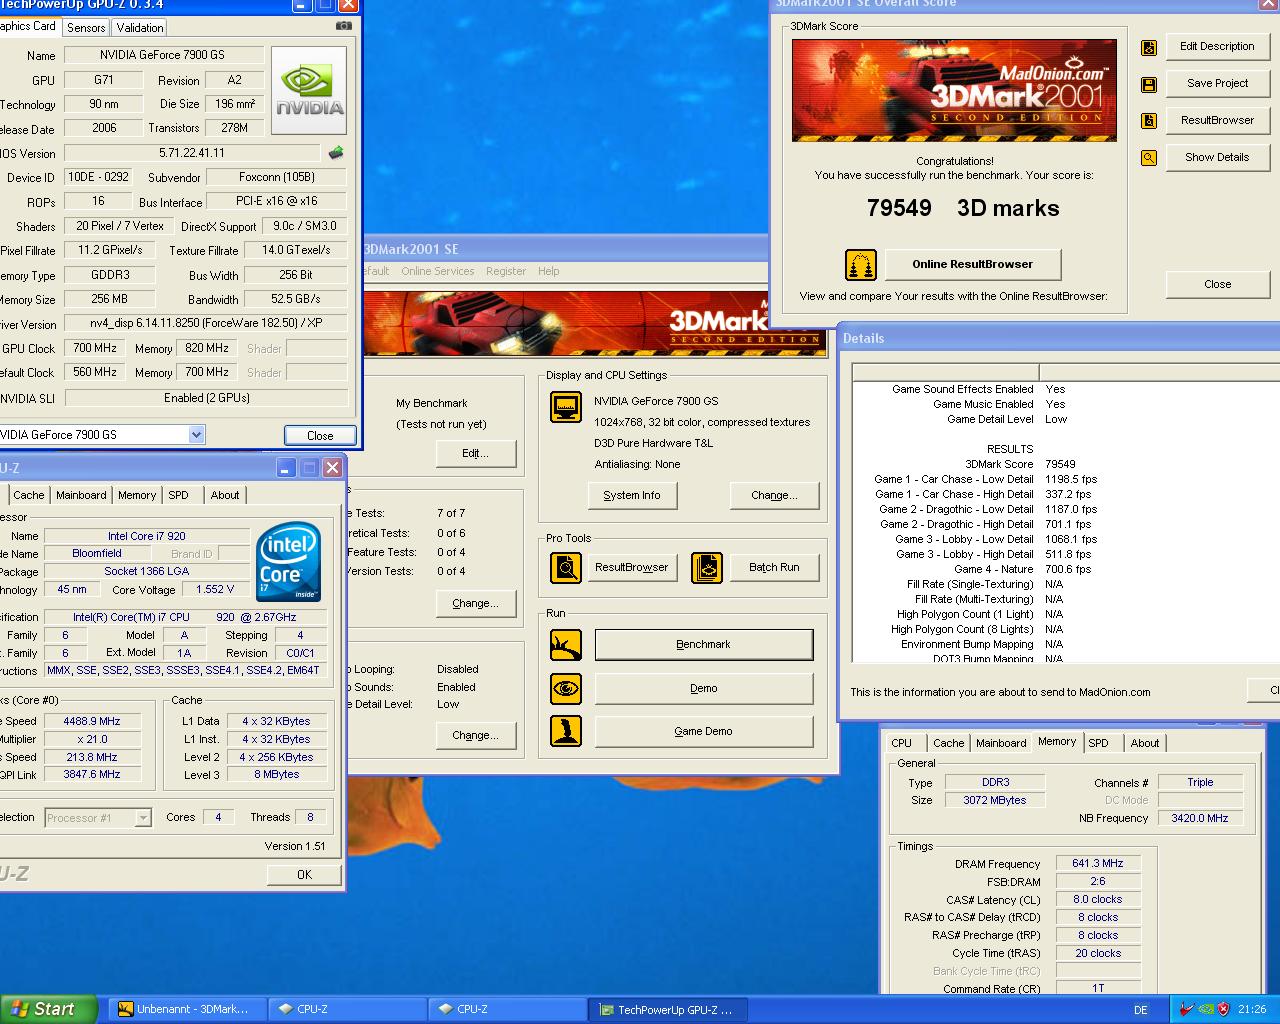Click the taskbar clock showing 21:26
This screenshot has width=1280, height=1024.
click(1252, 1010)
